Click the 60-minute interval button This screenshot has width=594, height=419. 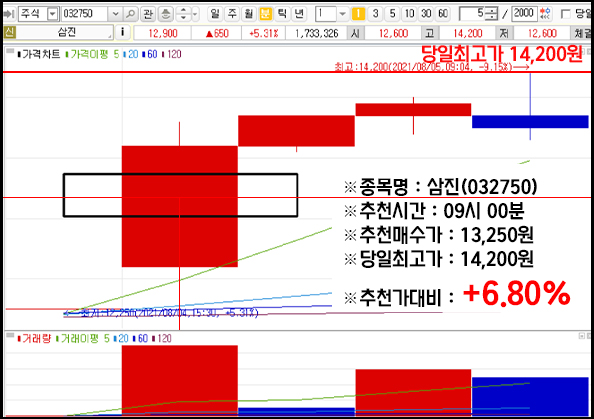coord(443,14)
